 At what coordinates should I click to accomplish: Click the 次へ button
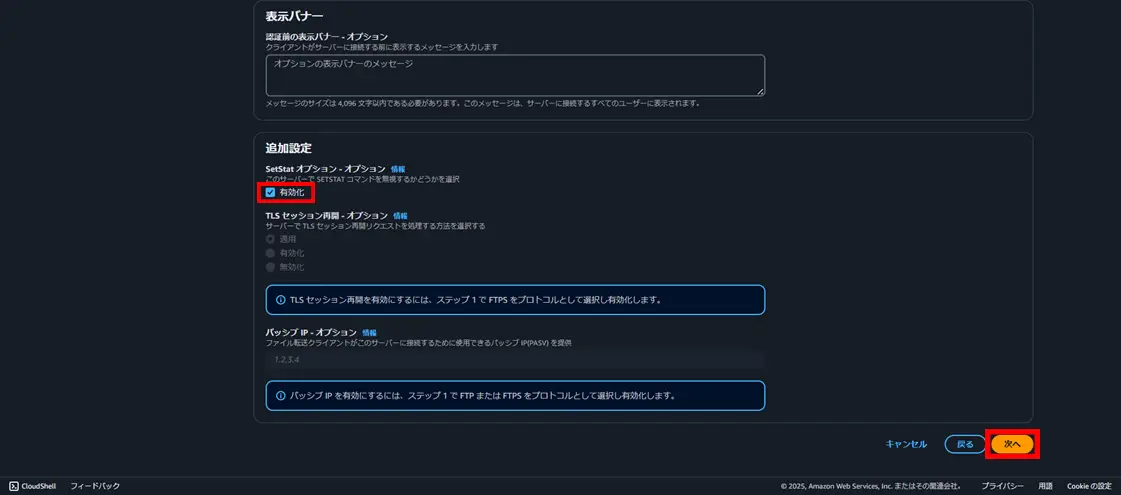[x=1012, y=444]
